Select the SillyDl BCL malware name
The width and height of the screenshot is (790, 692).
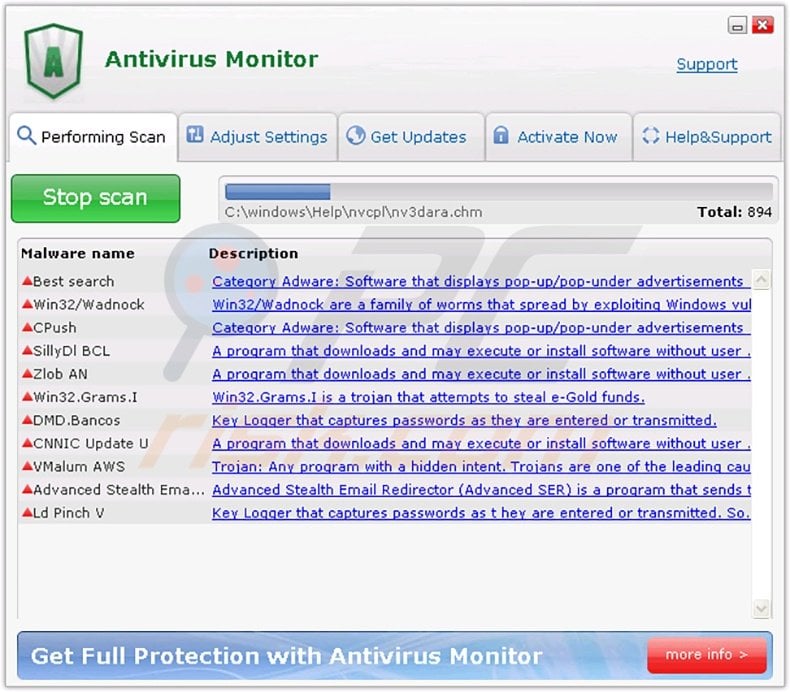(x=72, y=351)
